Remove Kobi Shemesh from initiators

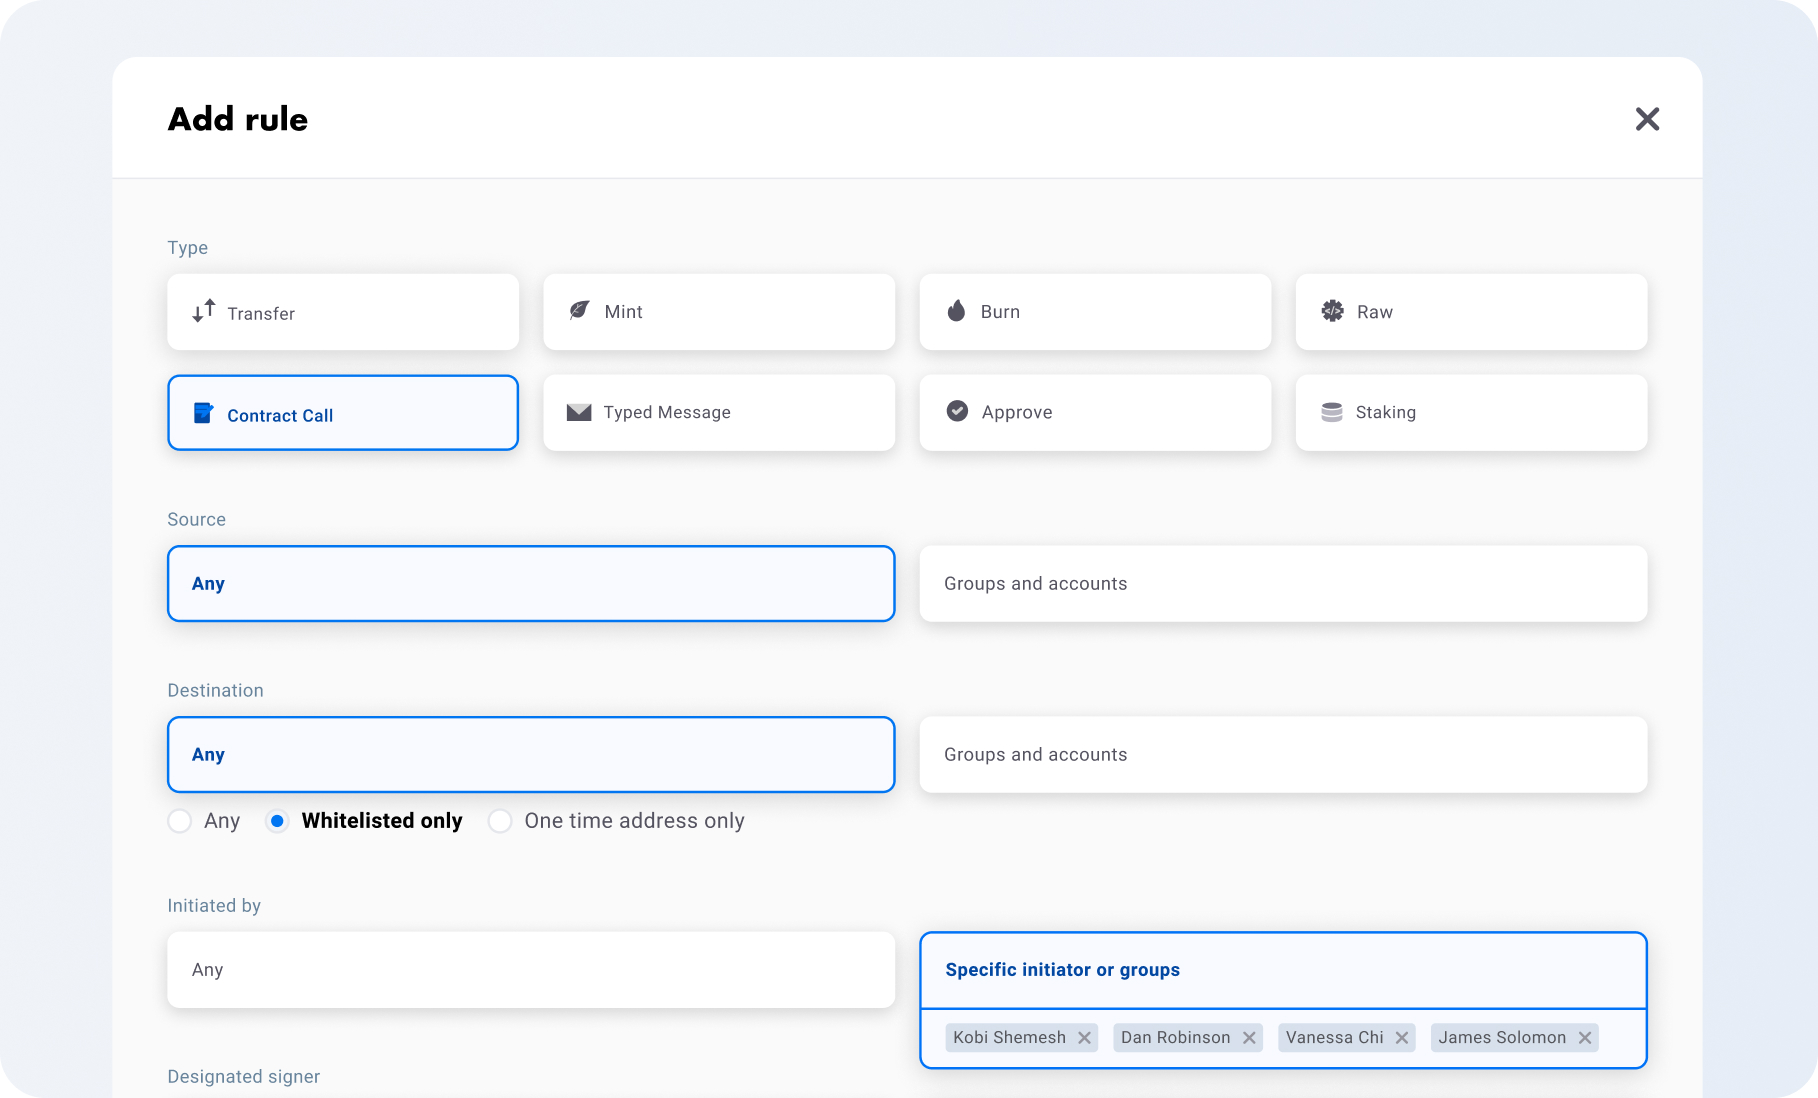coord(1084,1038)
